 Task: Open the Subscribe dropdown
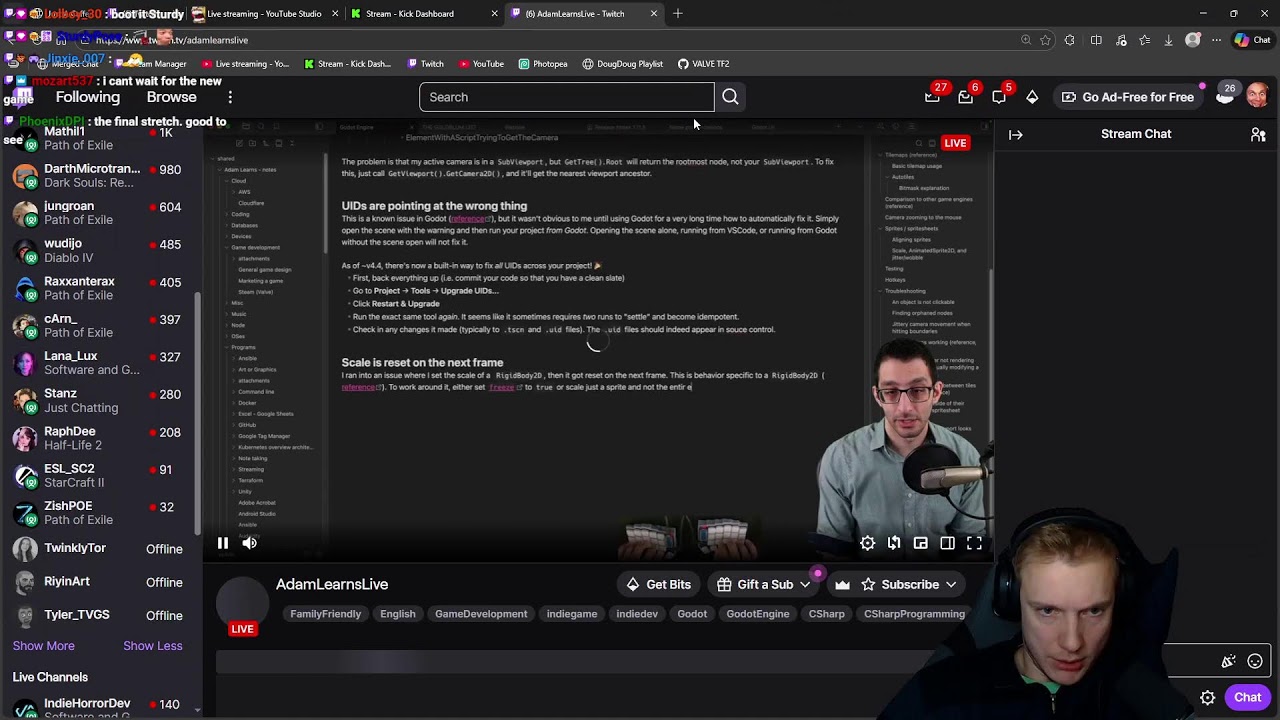(909, 584)
